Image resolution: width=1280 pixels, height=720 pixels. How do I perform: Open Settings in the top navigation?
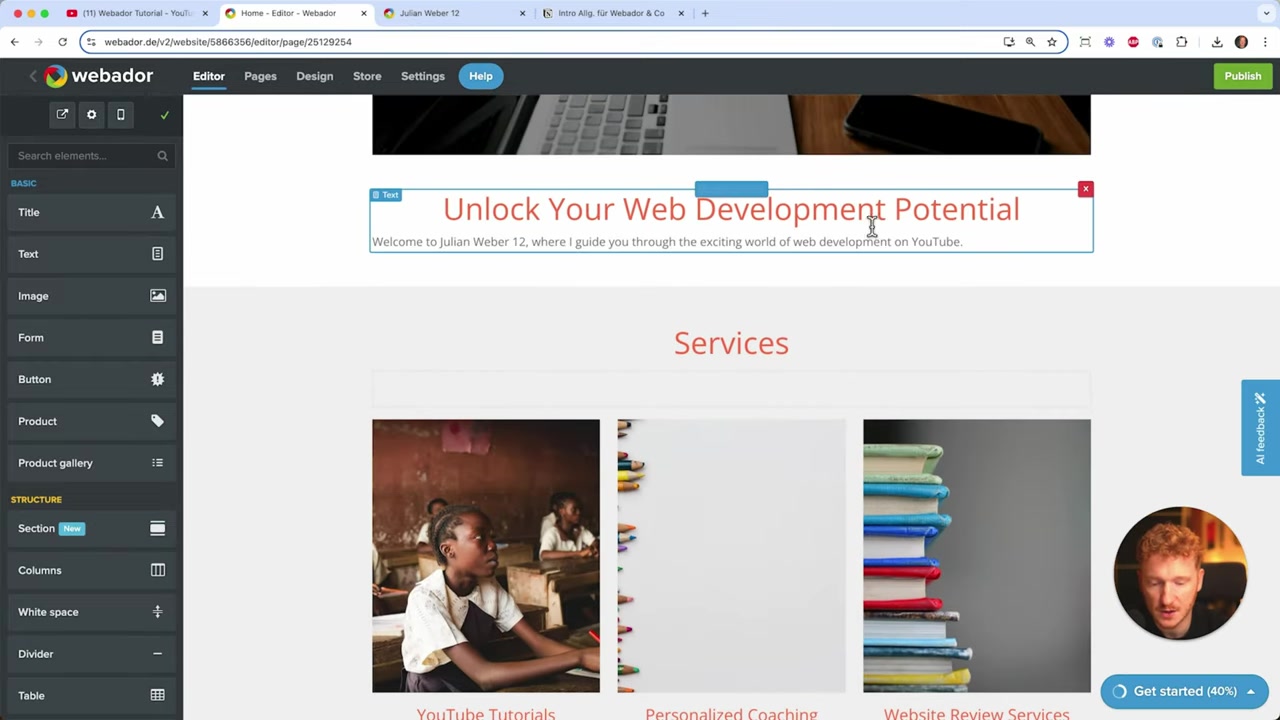tap(423, 76)
